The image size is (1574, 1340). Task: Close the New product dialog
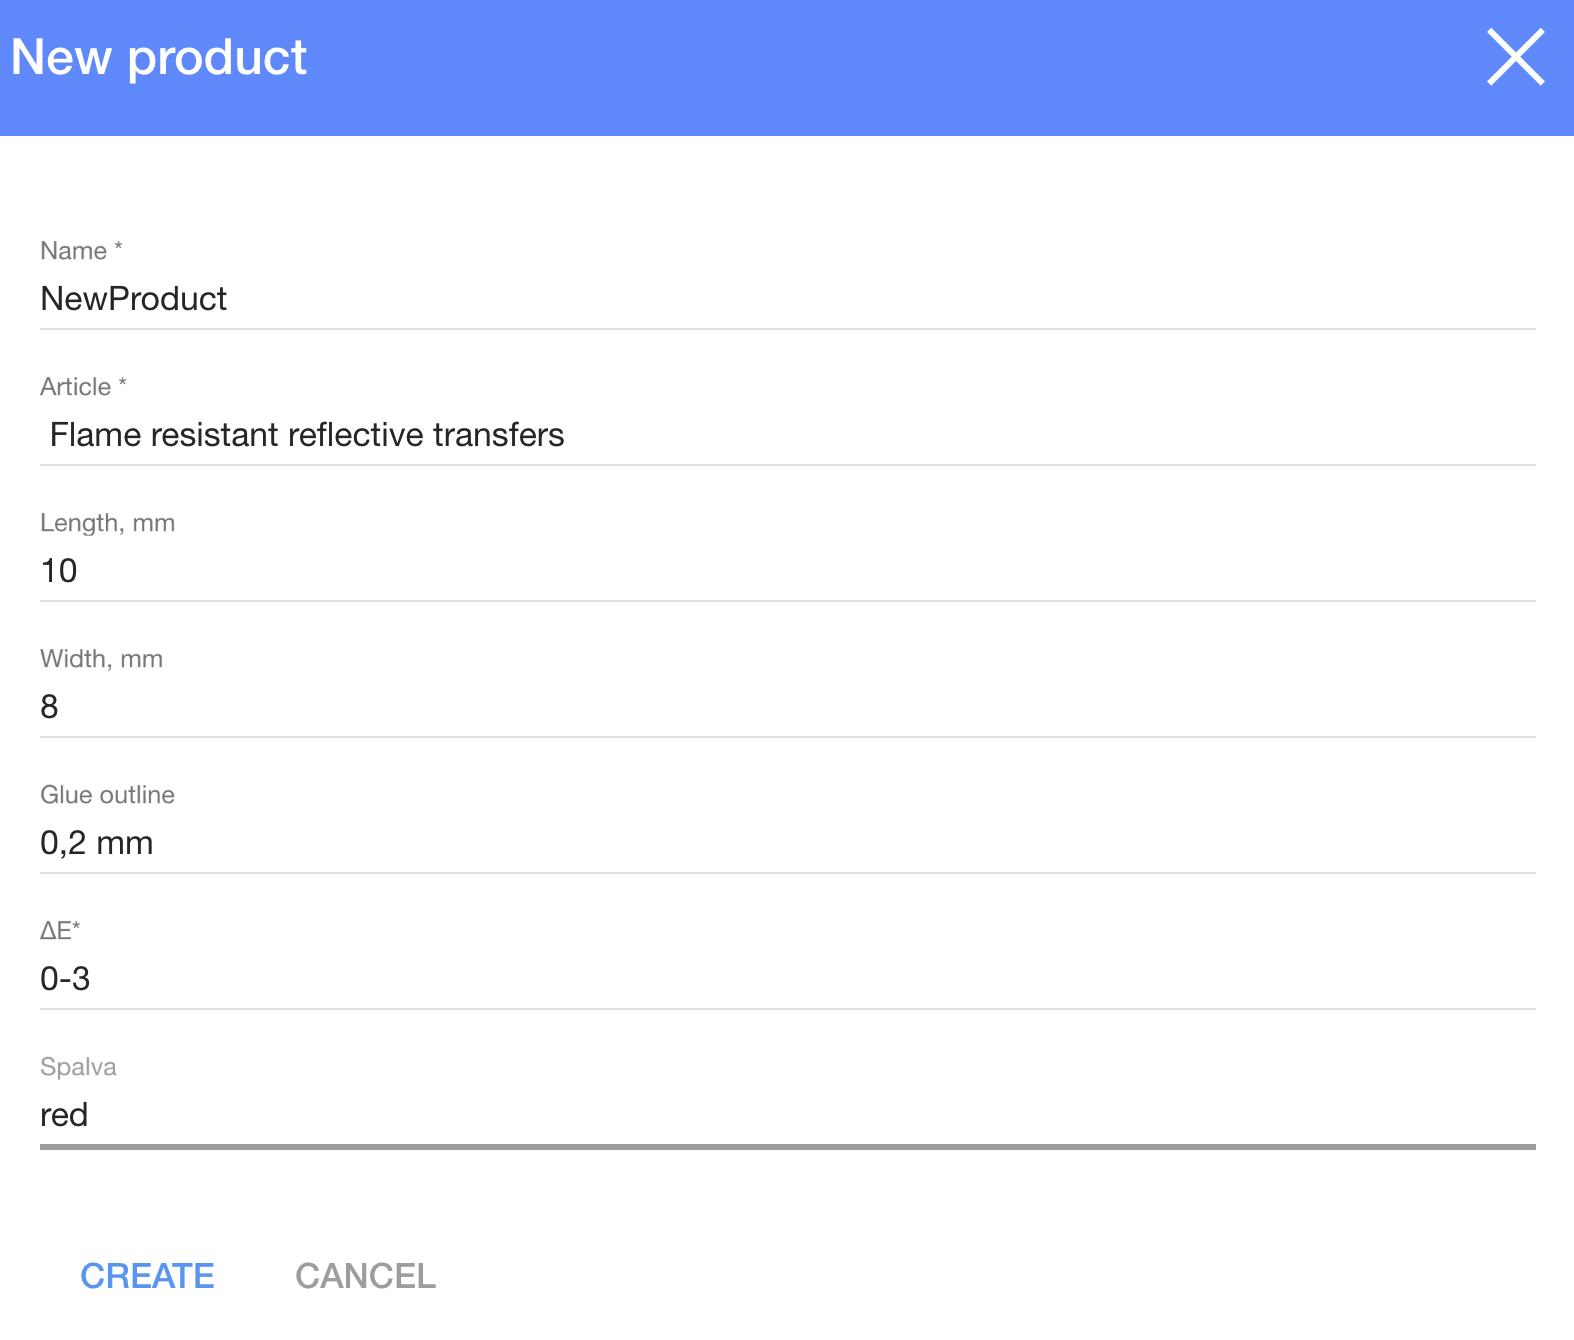[x=1515, y=57]
